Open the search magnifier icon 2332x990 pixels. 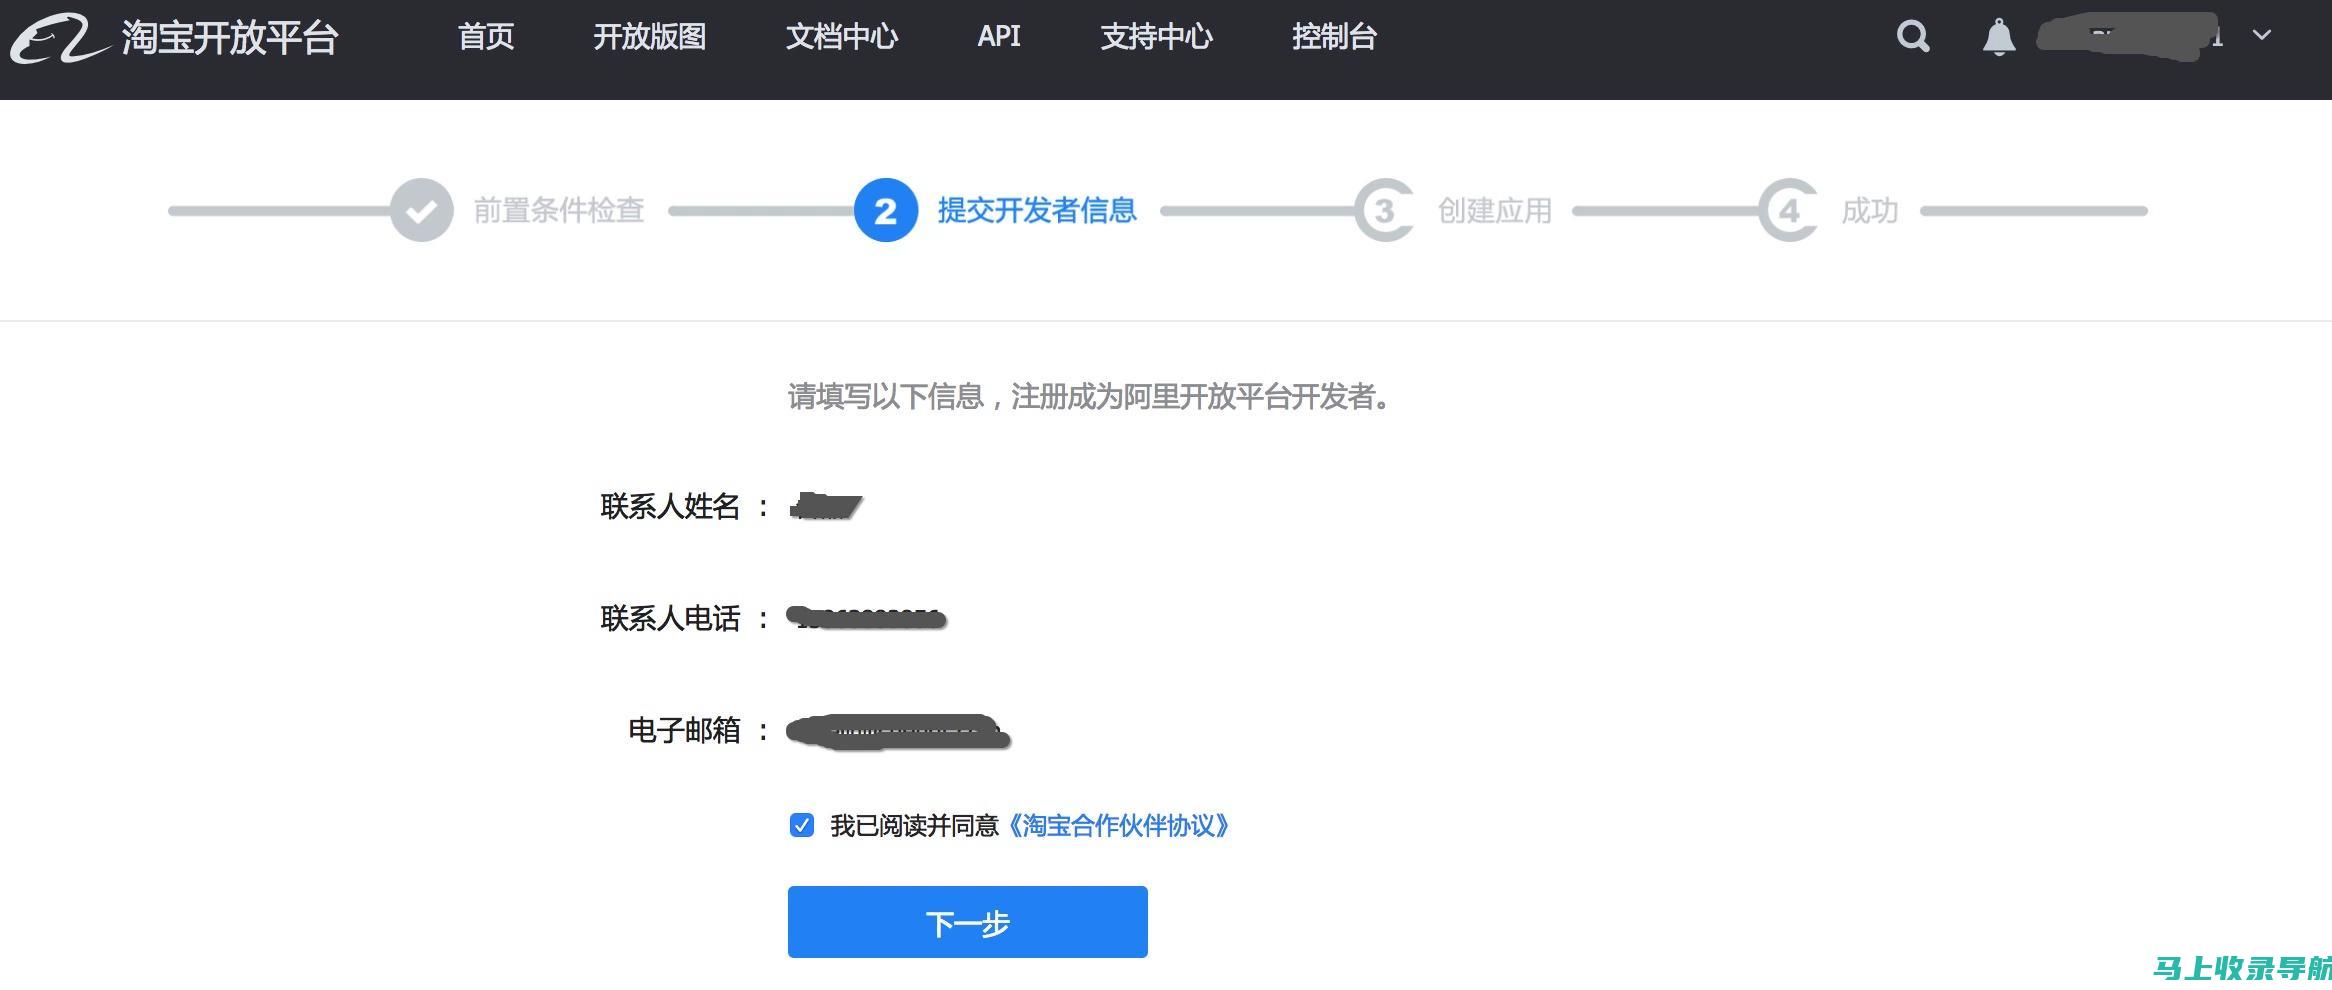[x=1913, y=37]
